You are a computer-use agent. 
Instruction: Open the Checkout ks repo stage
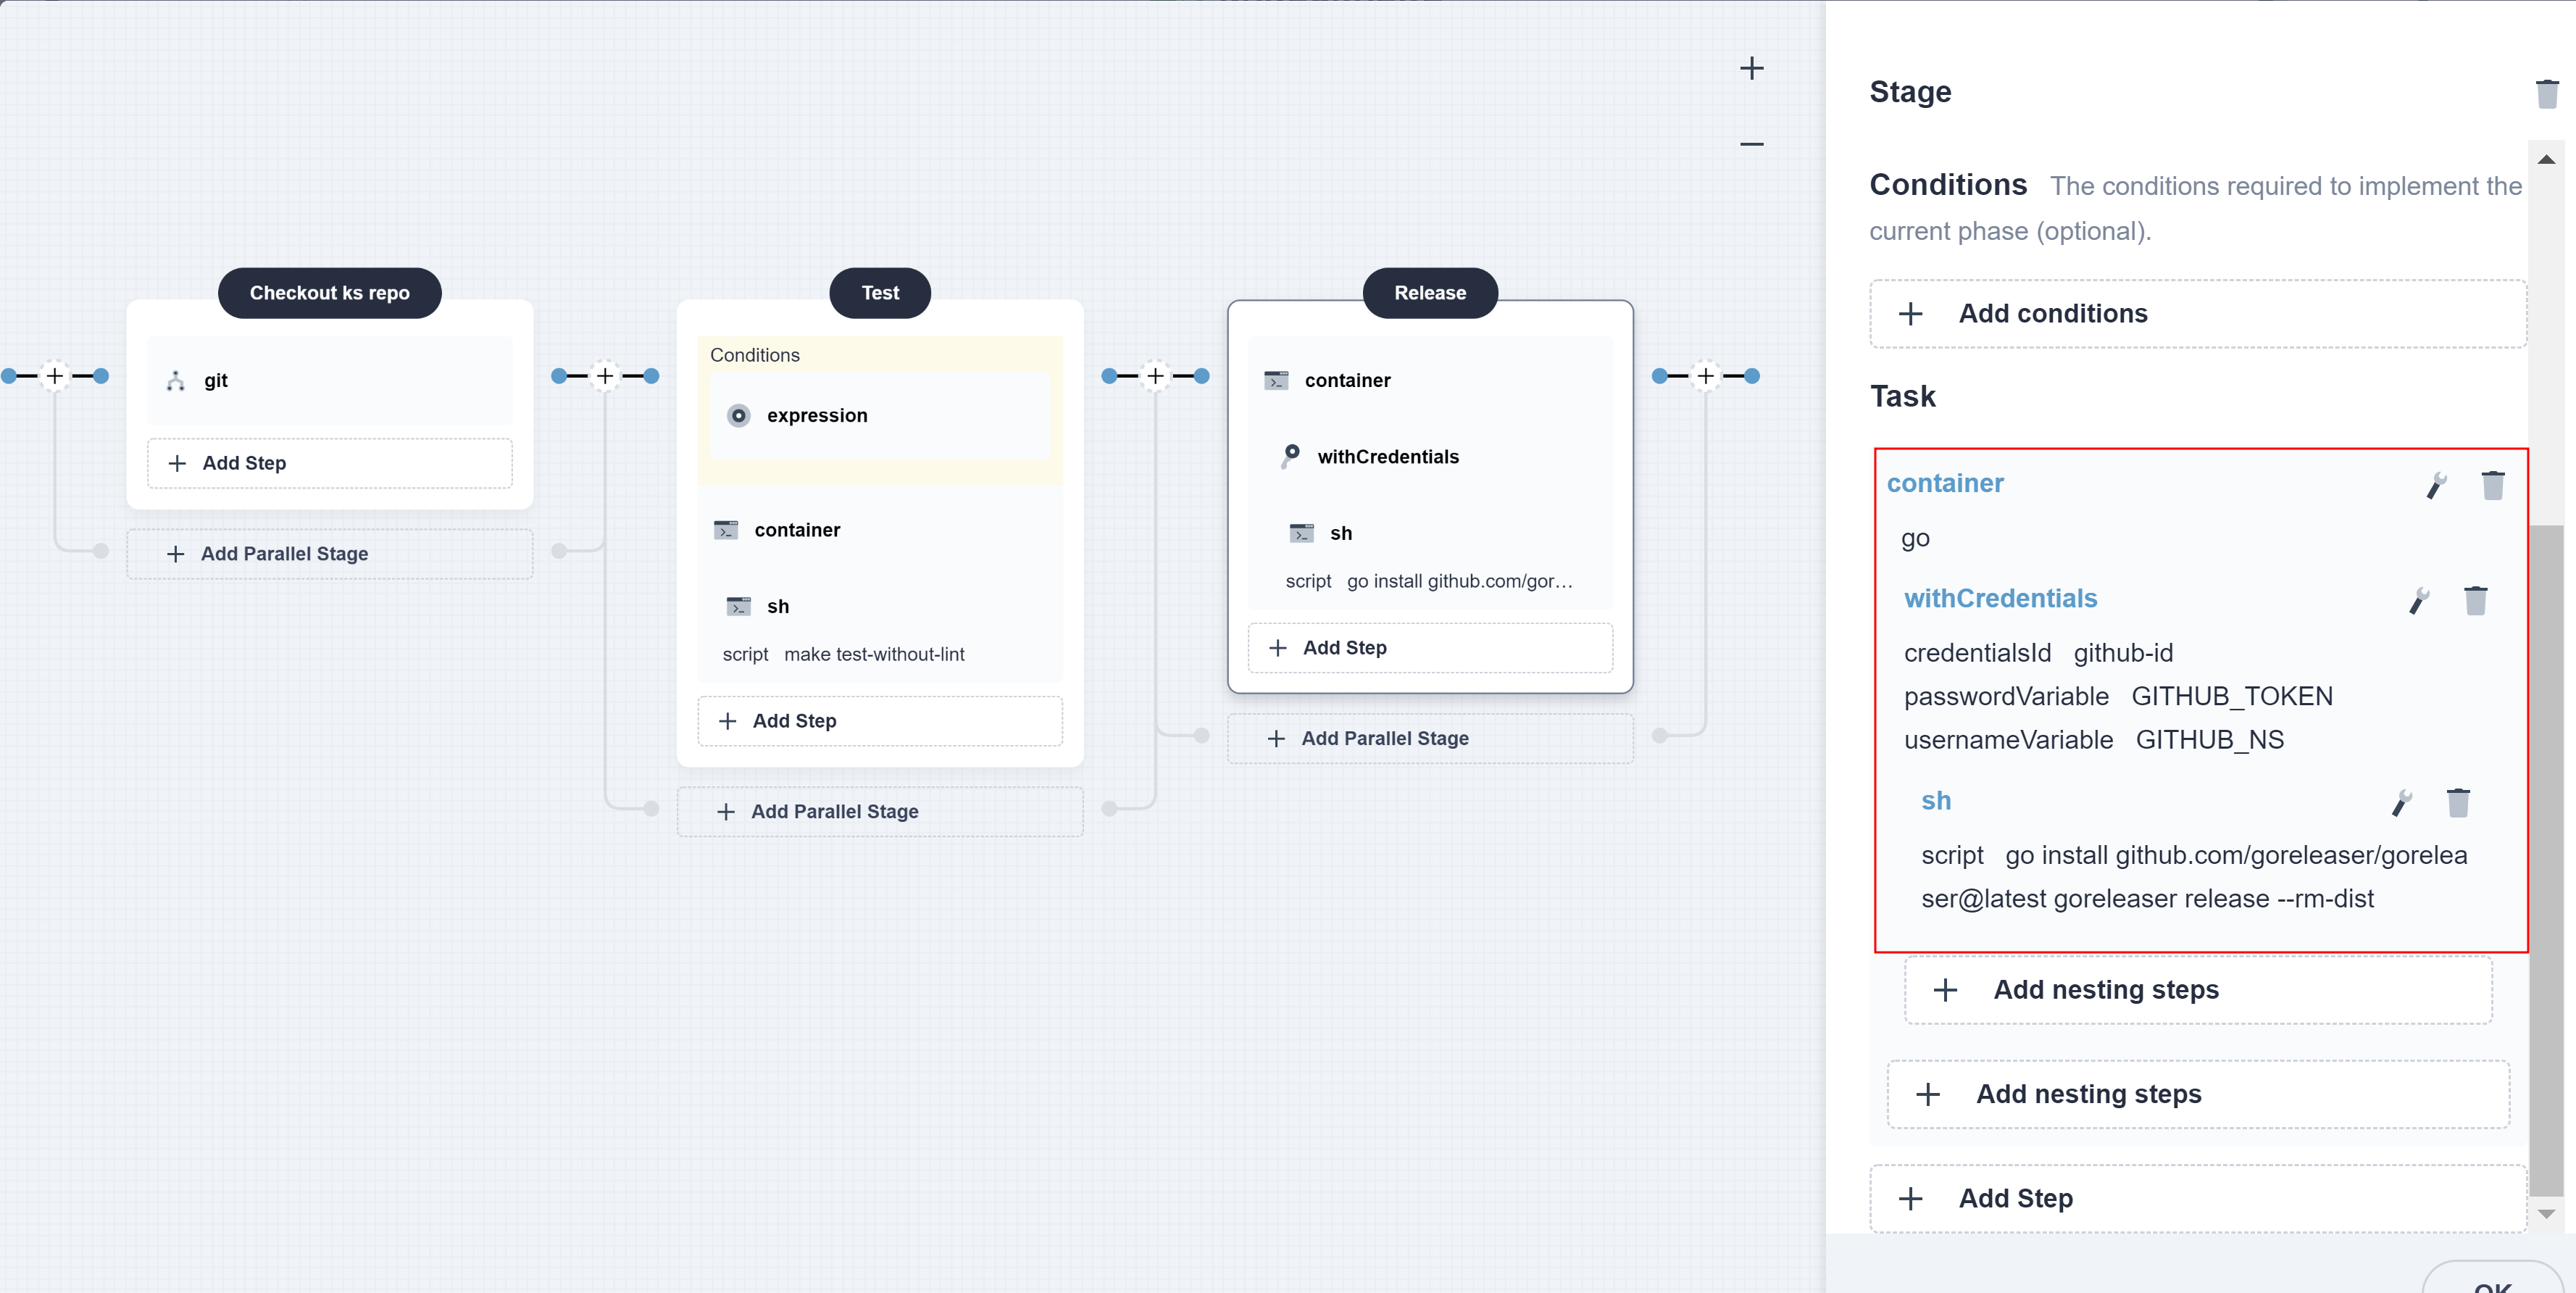(329, 293)
